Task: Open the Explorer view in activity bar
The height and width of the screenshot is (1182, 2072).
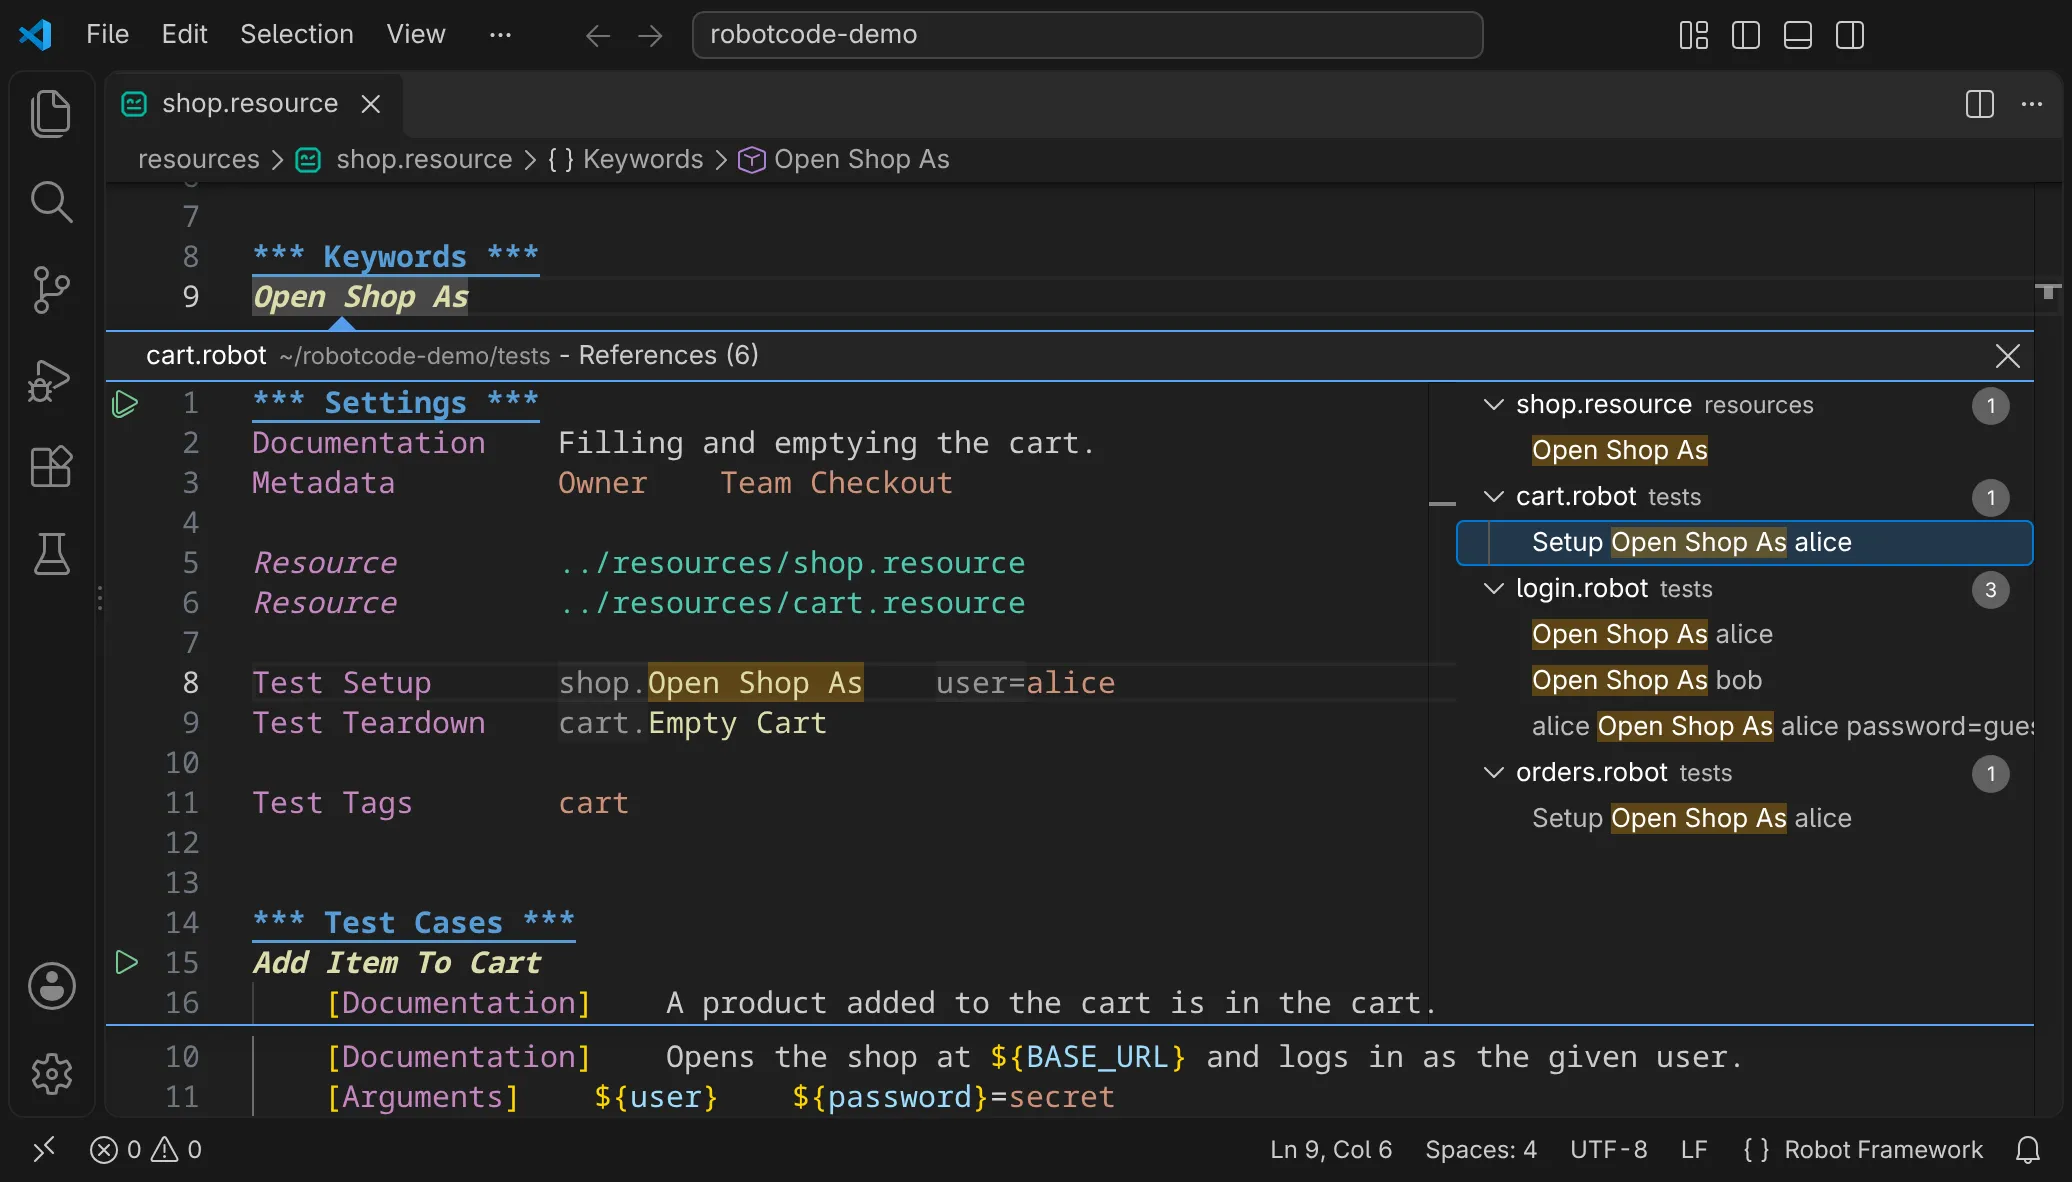Action: click(x=51, y=113)
